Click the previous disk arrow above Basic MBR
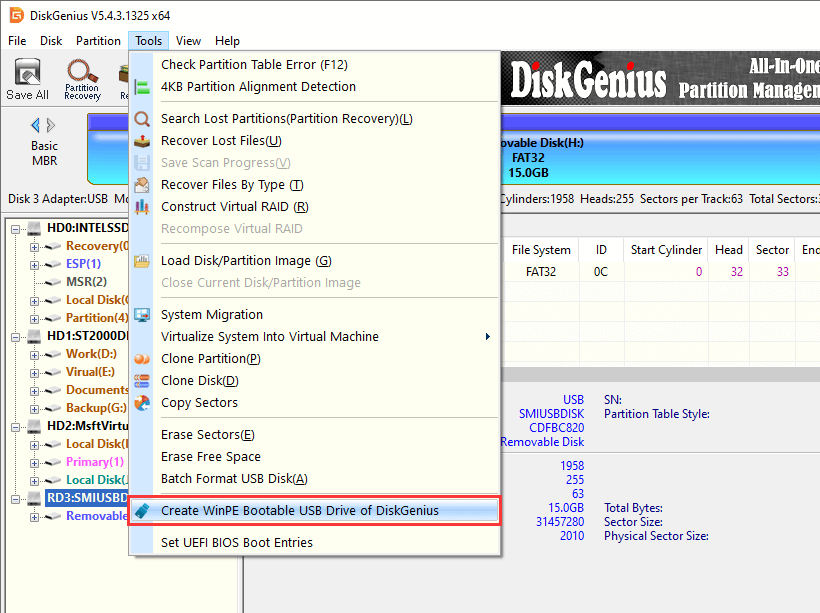This screenshot has width=820, height=613. tap(36, 125)
